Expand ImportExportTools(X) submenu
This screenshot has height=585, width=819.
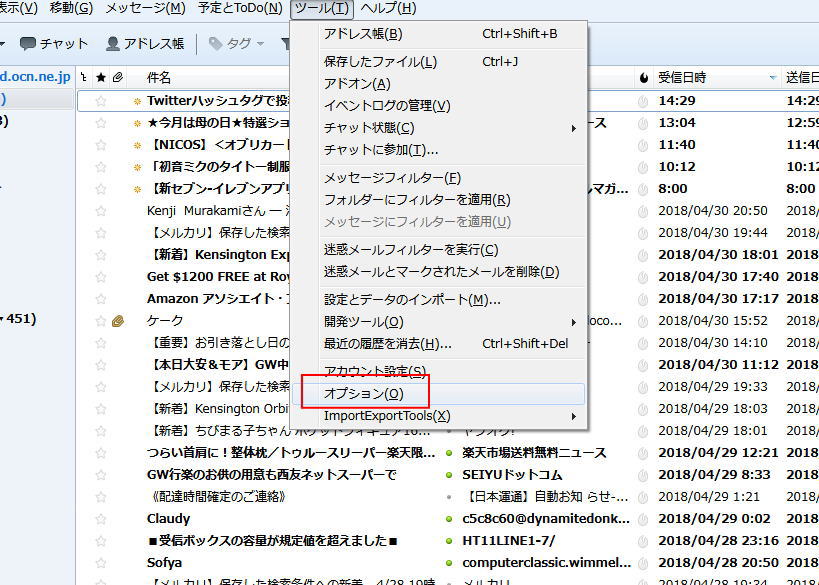click(x=439, y=416)
